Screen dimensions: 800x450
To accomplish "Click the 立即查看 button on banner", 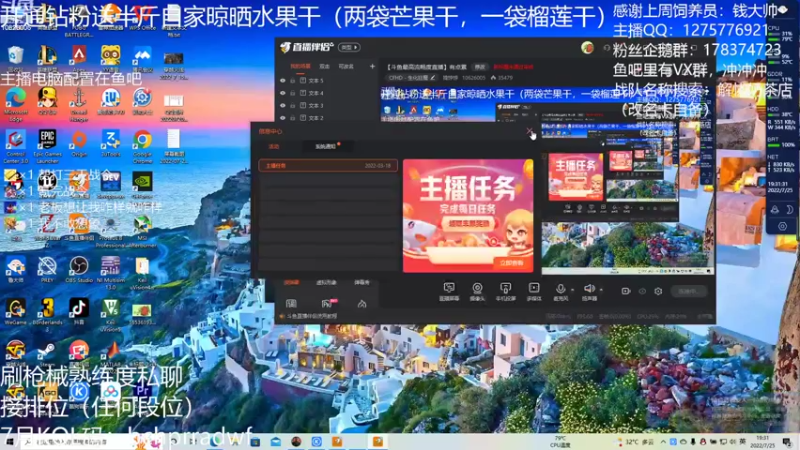I will click(x=511, y=263).
